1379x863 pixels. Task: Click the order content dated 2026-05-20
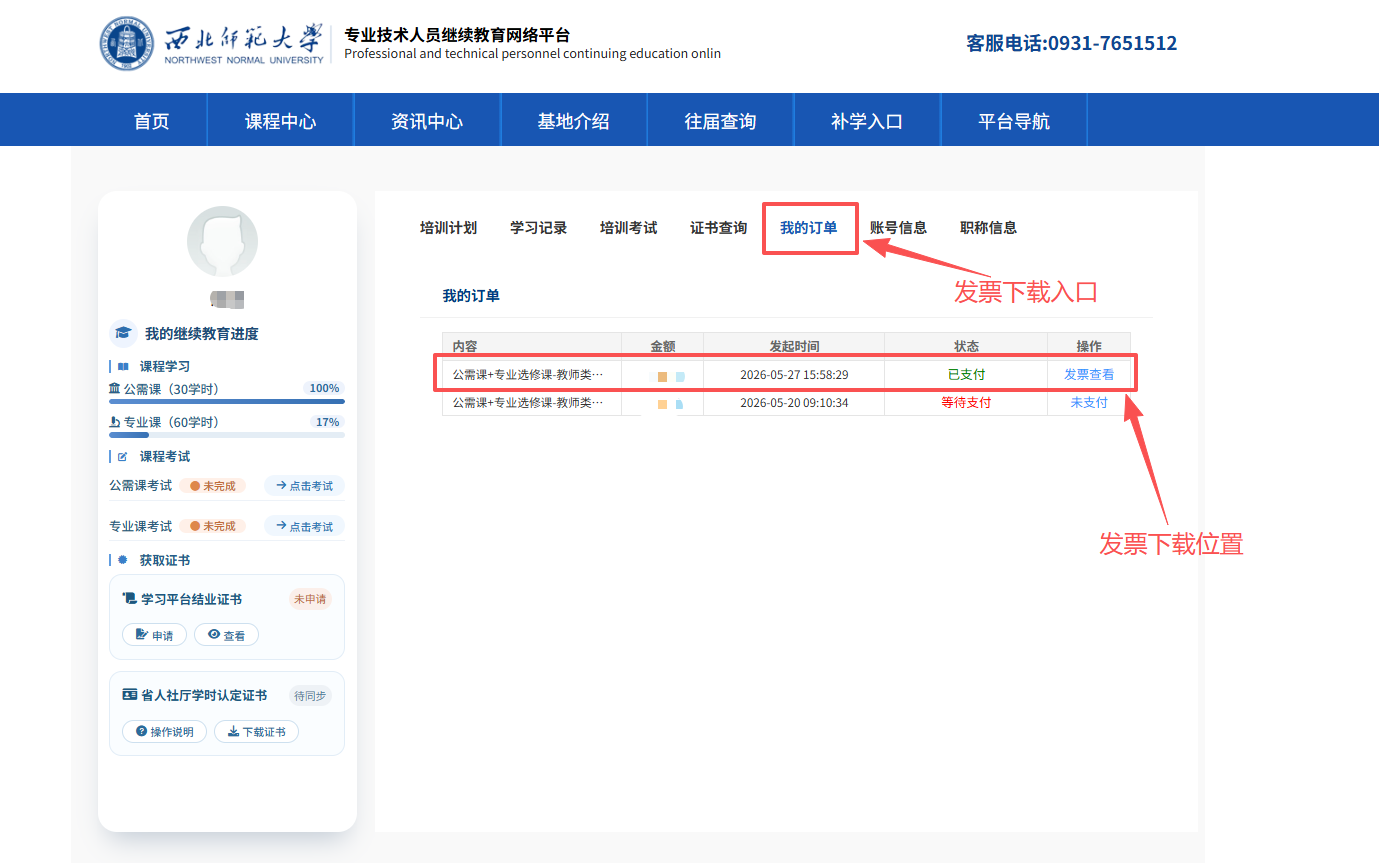[528, 402]
